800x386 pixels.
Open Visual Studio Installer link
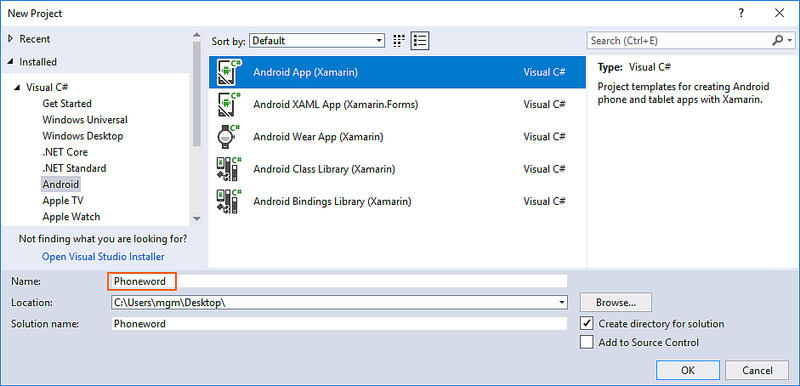coord(103,256)
